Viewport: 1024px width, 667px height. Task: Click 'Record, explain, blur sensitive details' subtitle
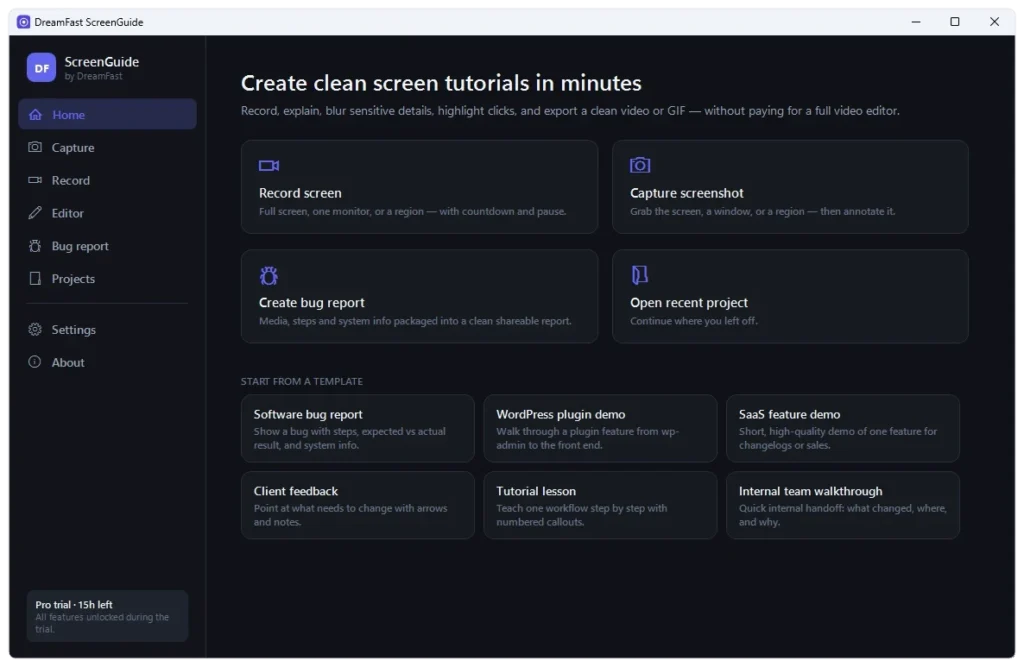pyautogui.click(x=569, y=110)
